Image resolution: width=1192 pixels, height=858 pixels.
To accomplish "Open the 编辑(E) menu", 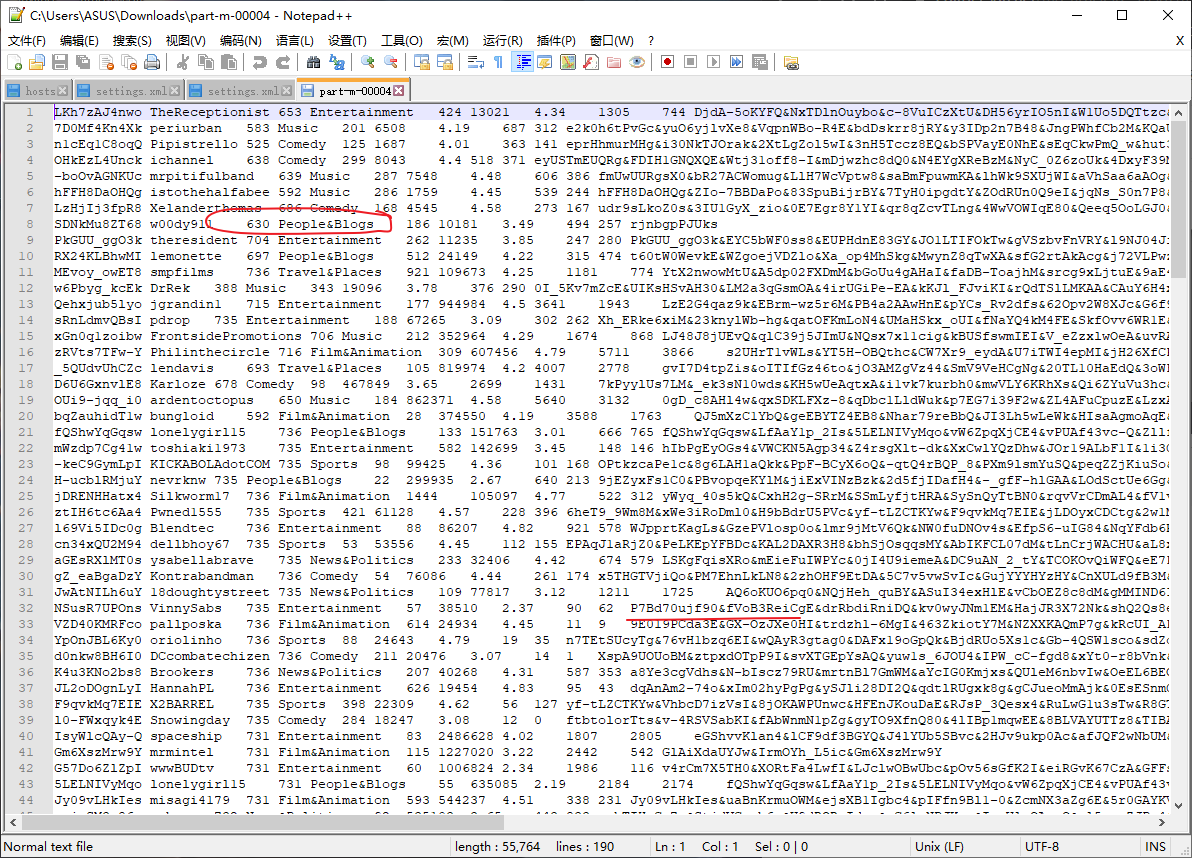I will pyautogui.click(x=79, y=40).
